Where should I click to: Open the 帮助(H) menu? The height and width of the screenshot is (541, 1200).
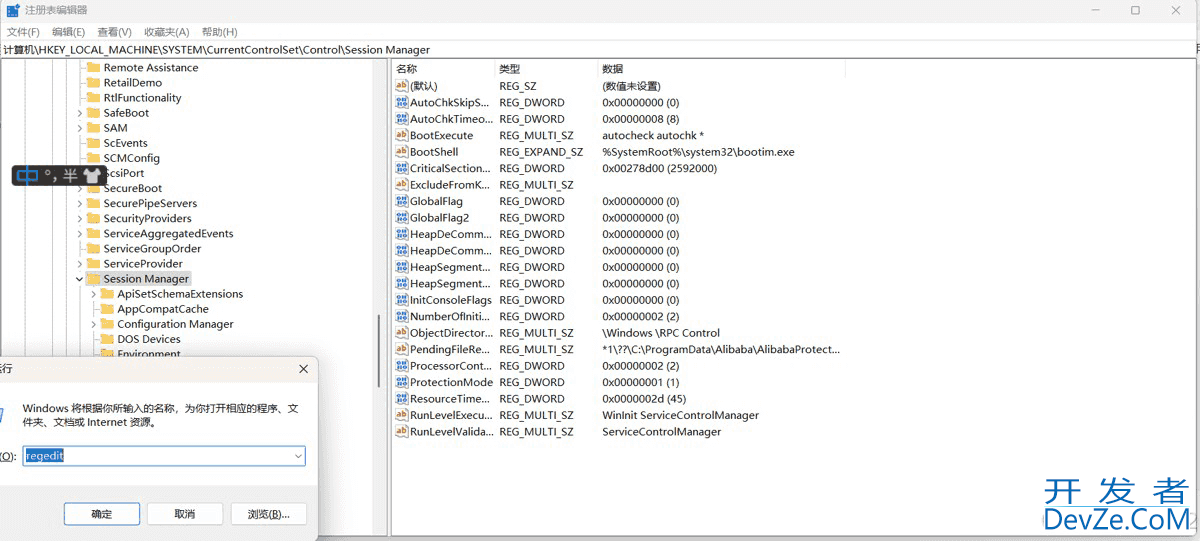(x=219, y=32)
